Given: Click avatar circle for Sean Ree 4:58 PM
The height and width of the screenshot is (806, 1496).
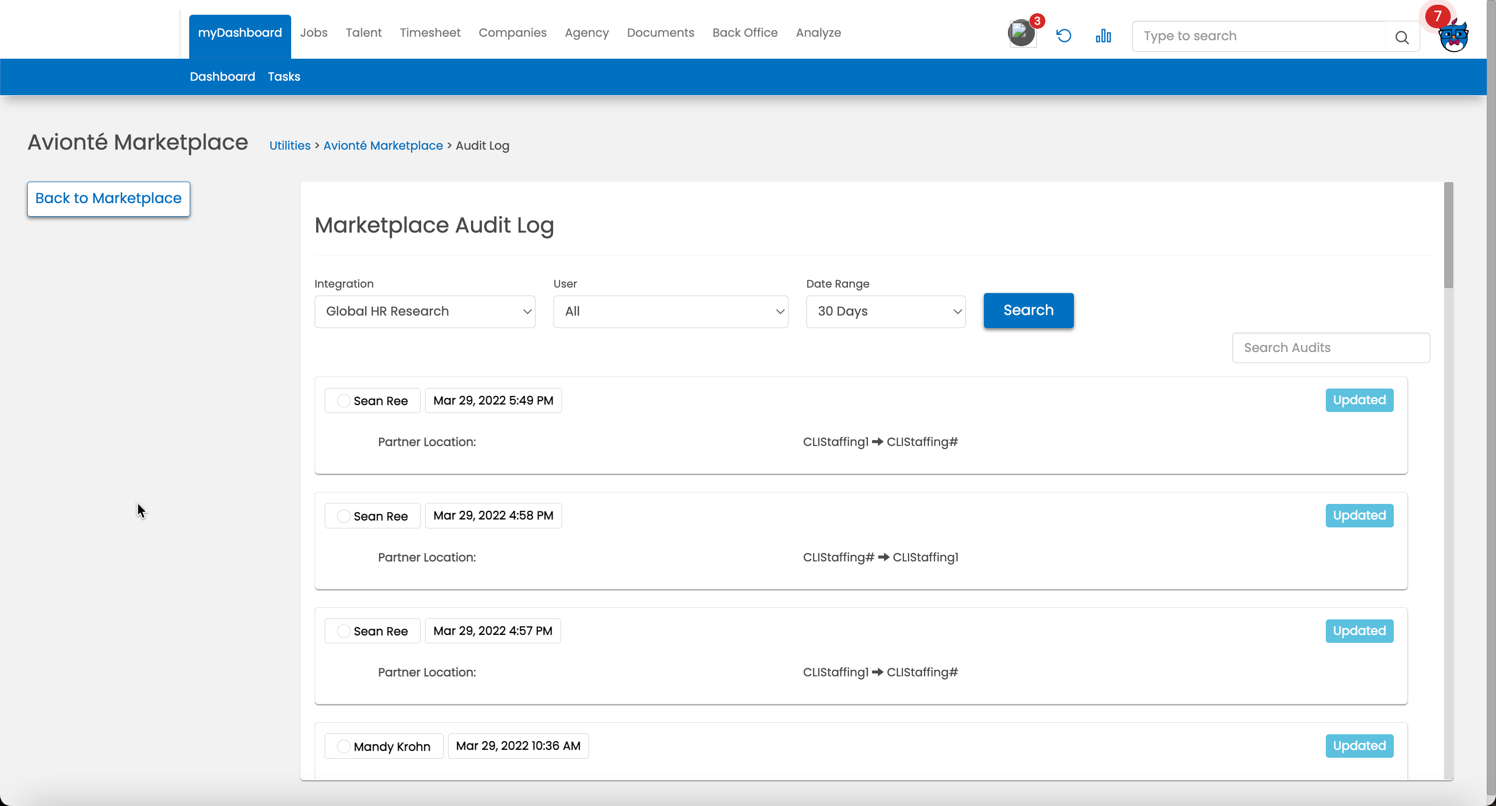Looking at the screenshot, I should click(343, 516).
